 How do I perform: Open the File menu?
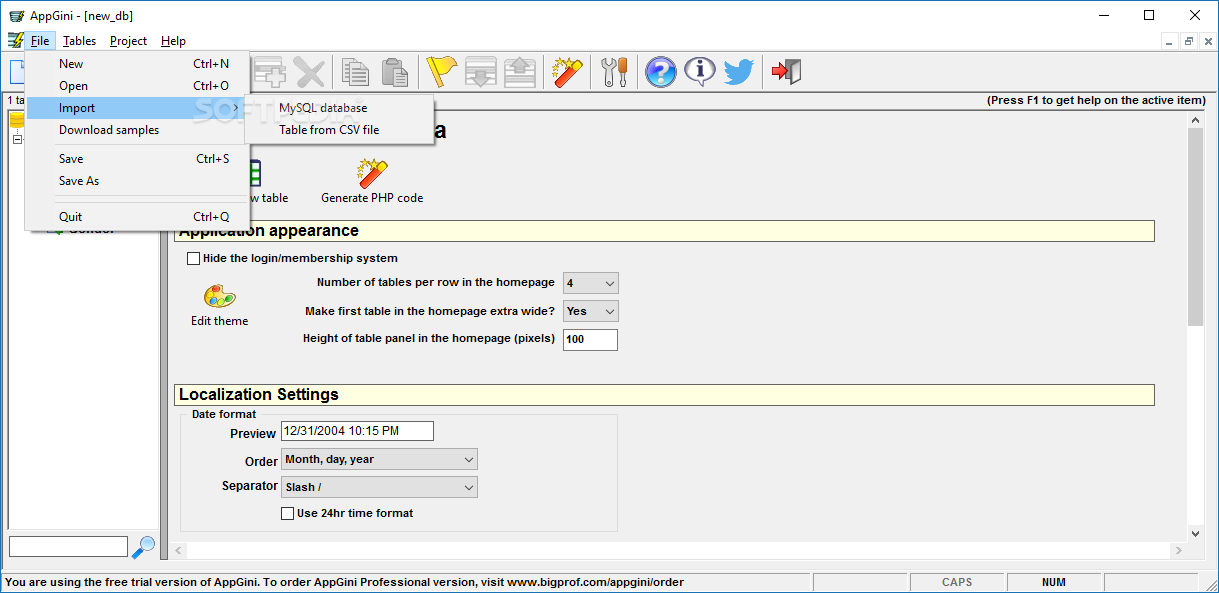(x=40, y=41)
